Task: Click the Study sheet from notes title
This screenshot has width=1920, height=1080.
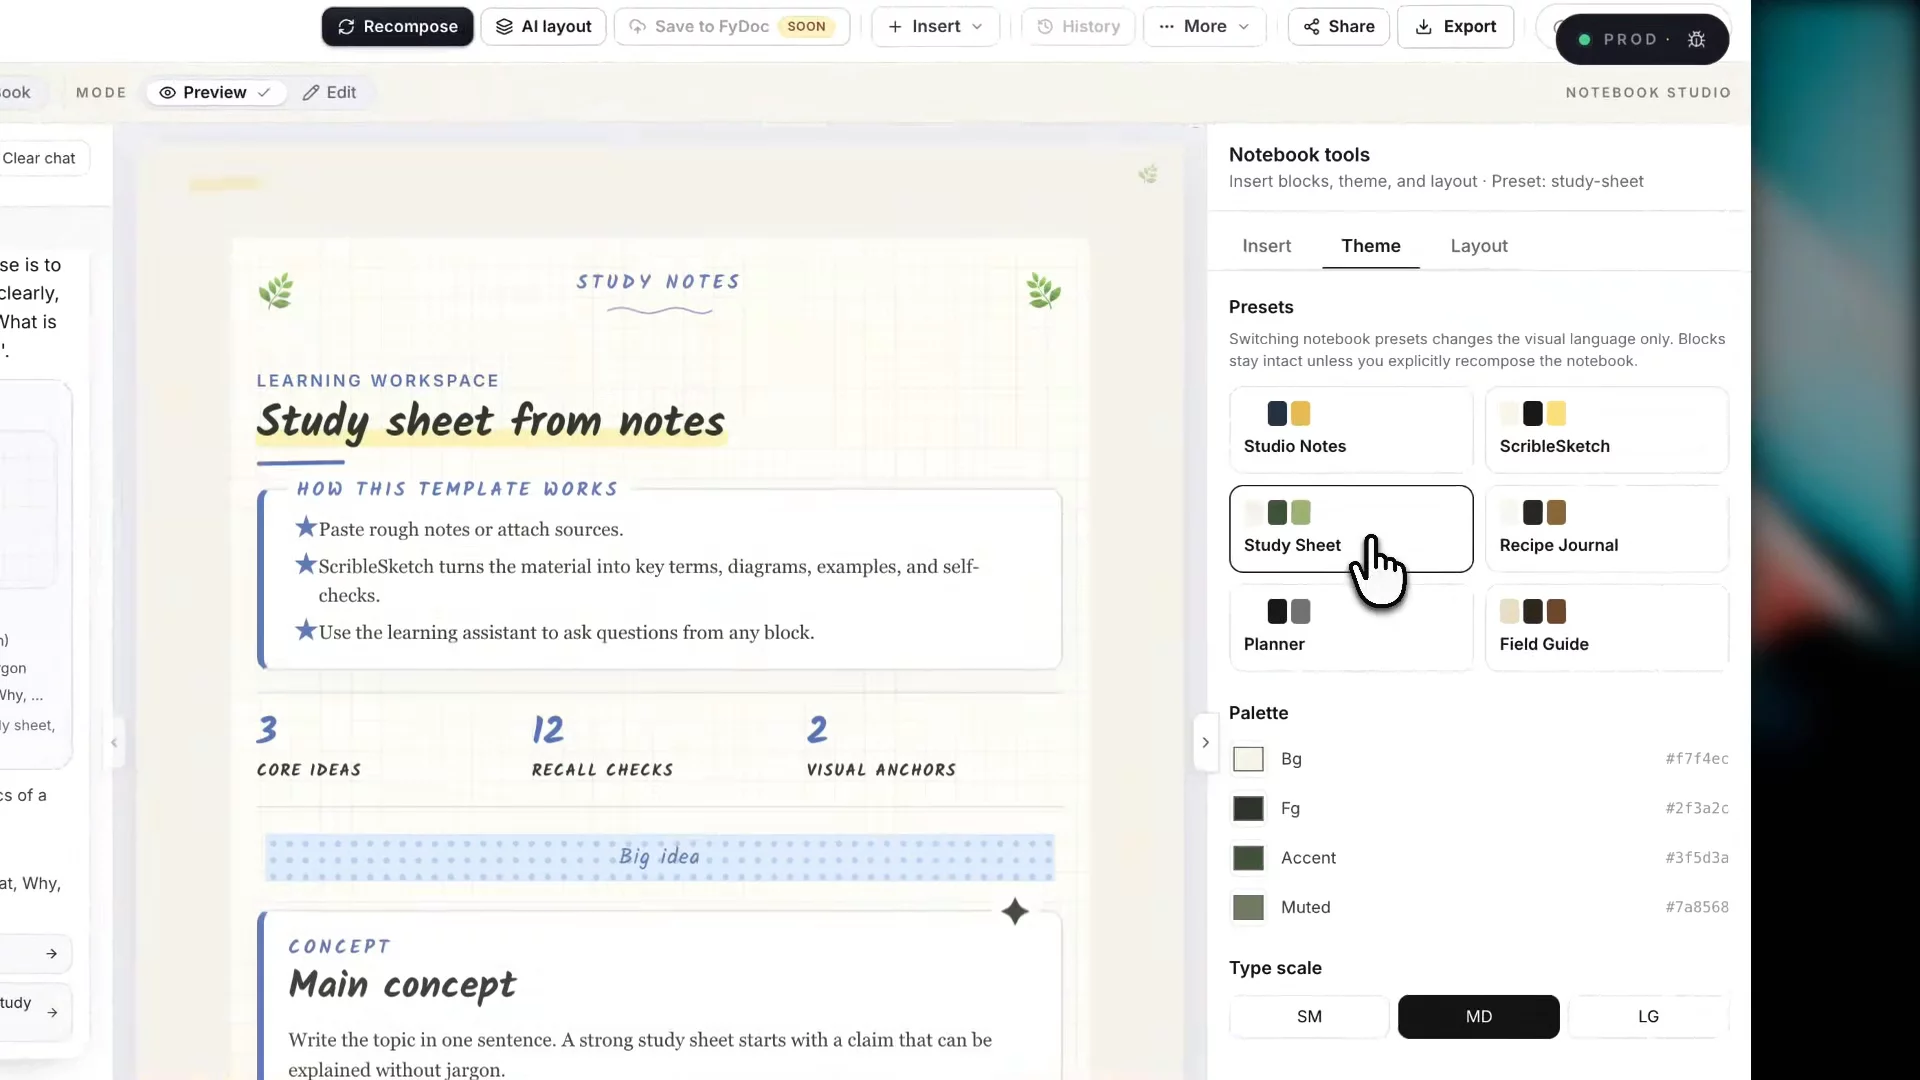Action: 491,421
